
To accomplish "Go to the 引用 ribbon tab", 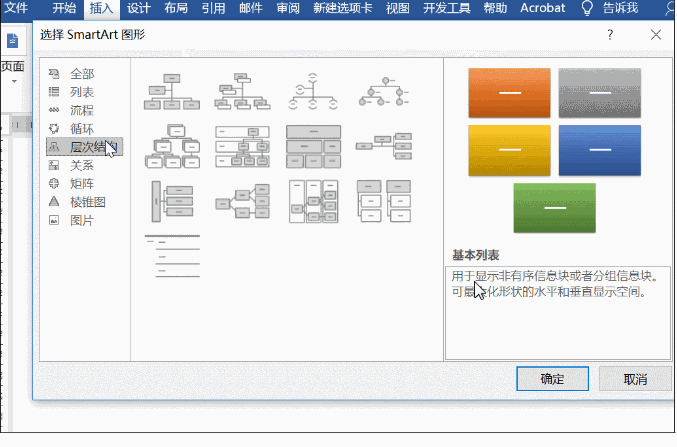I will coord(213,8).
